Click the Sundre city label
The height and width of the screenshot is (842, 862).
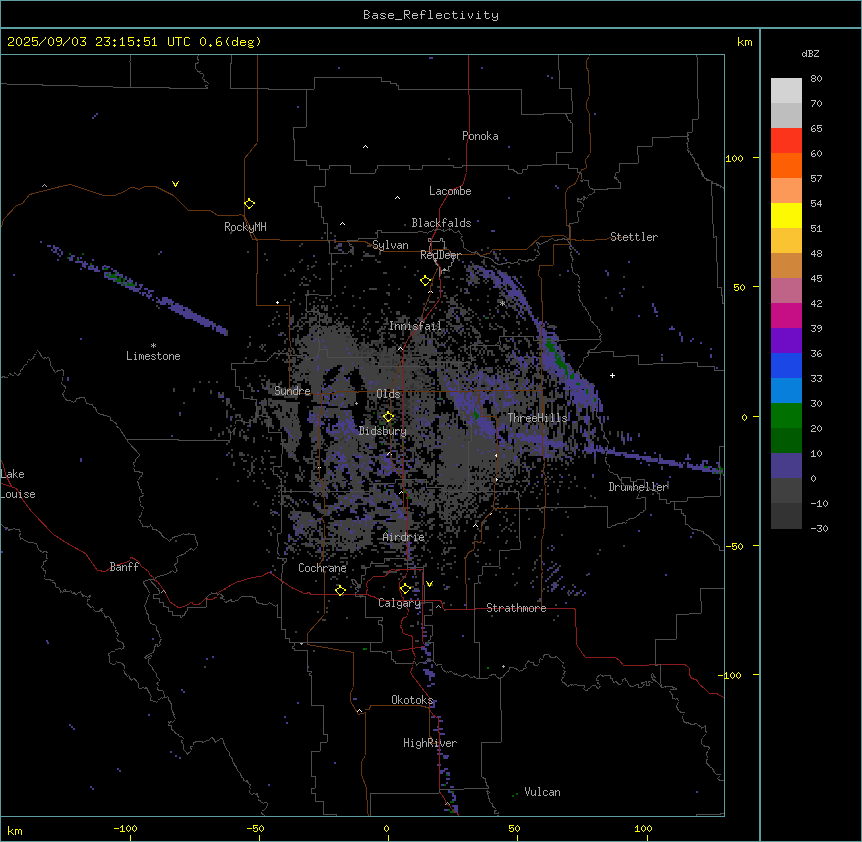pyautogui.click(x=292, y=391)
